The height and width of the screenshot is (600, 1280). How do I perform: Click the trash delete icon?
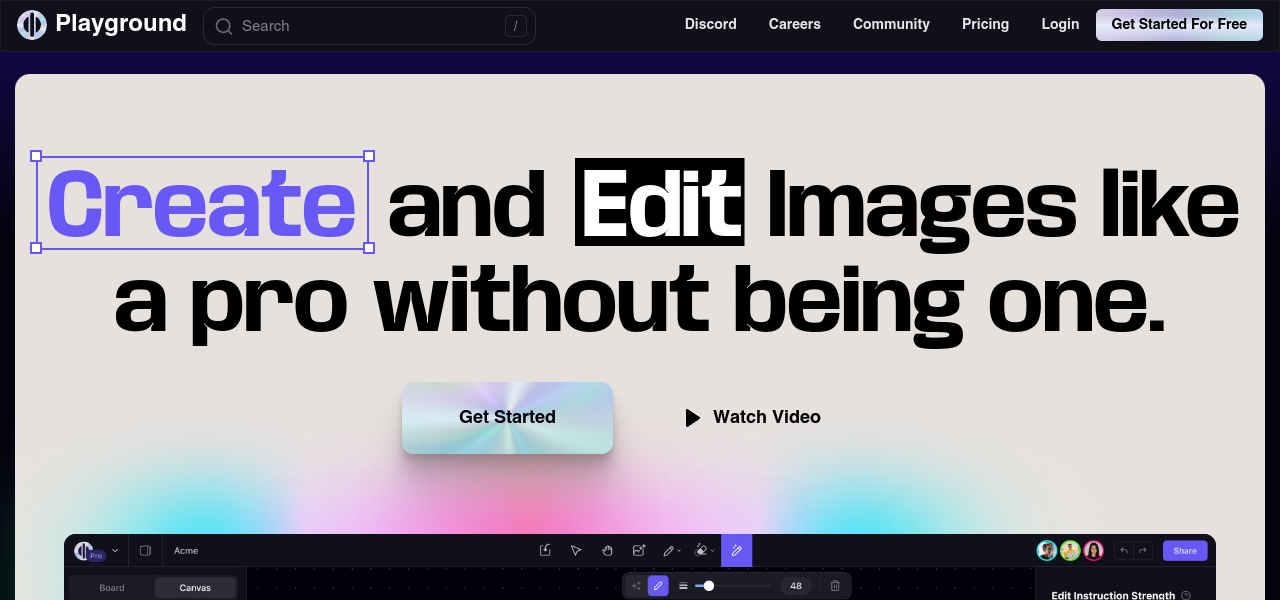[835, 586]
